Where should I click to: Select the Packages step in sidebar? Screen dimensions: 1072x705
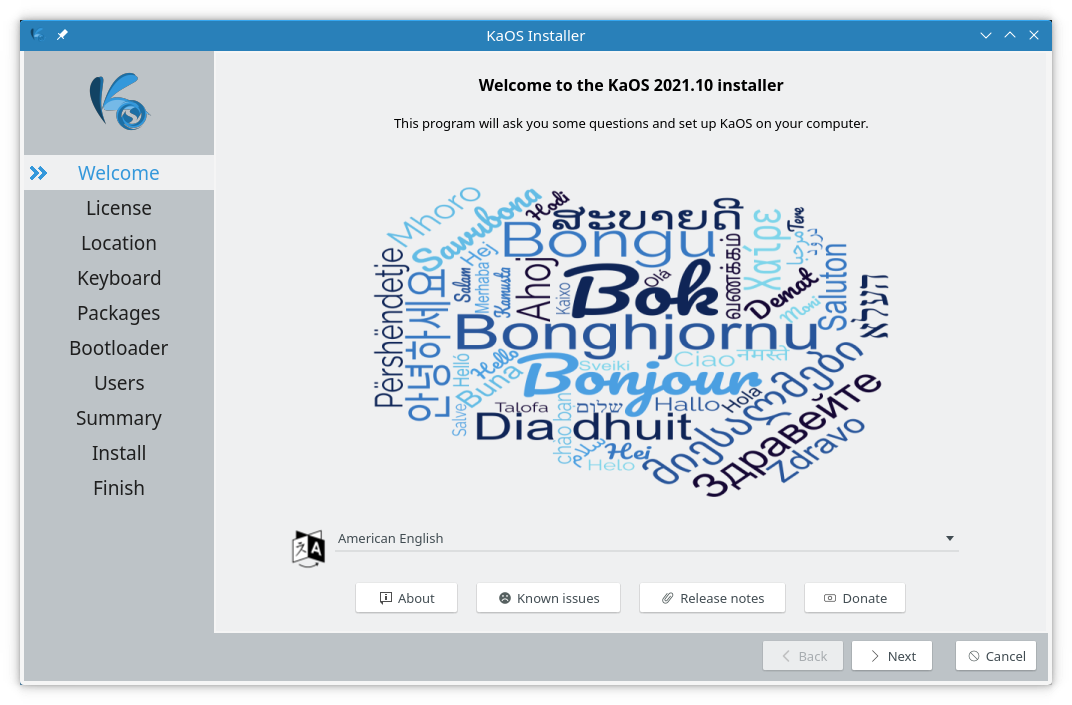(x=119, y=312)
